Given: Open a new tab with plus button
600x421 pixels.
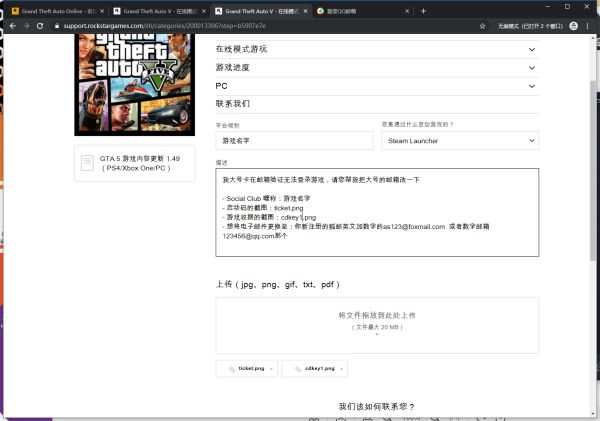Looking at the screenshot, I should coord(423,11).
